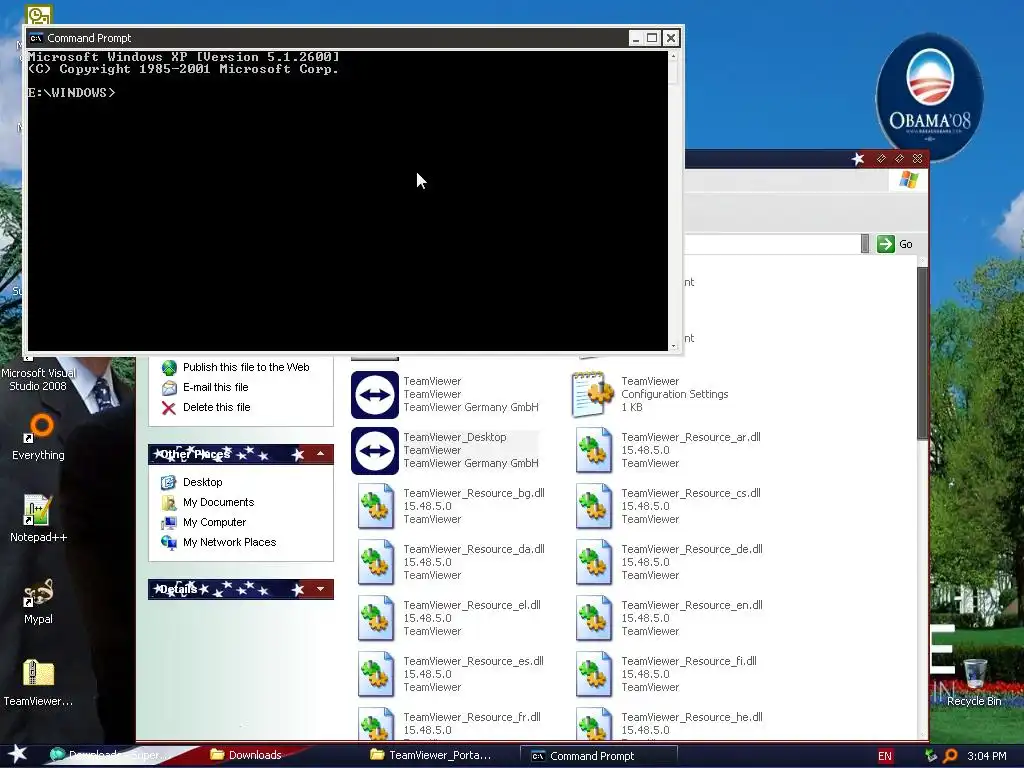The width and height of the screenshot is (1024, 768).
Task: Click the Explorer window close button
Action: (917, 159)
